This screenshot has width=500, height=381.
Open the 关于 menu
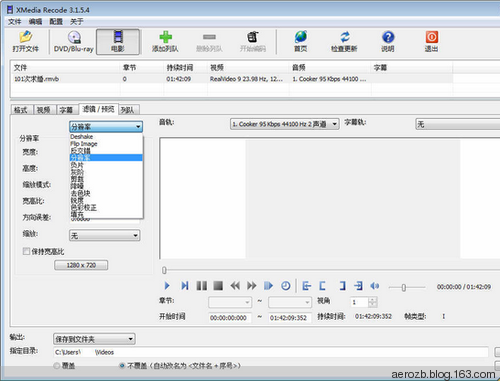tap(76, 22)
